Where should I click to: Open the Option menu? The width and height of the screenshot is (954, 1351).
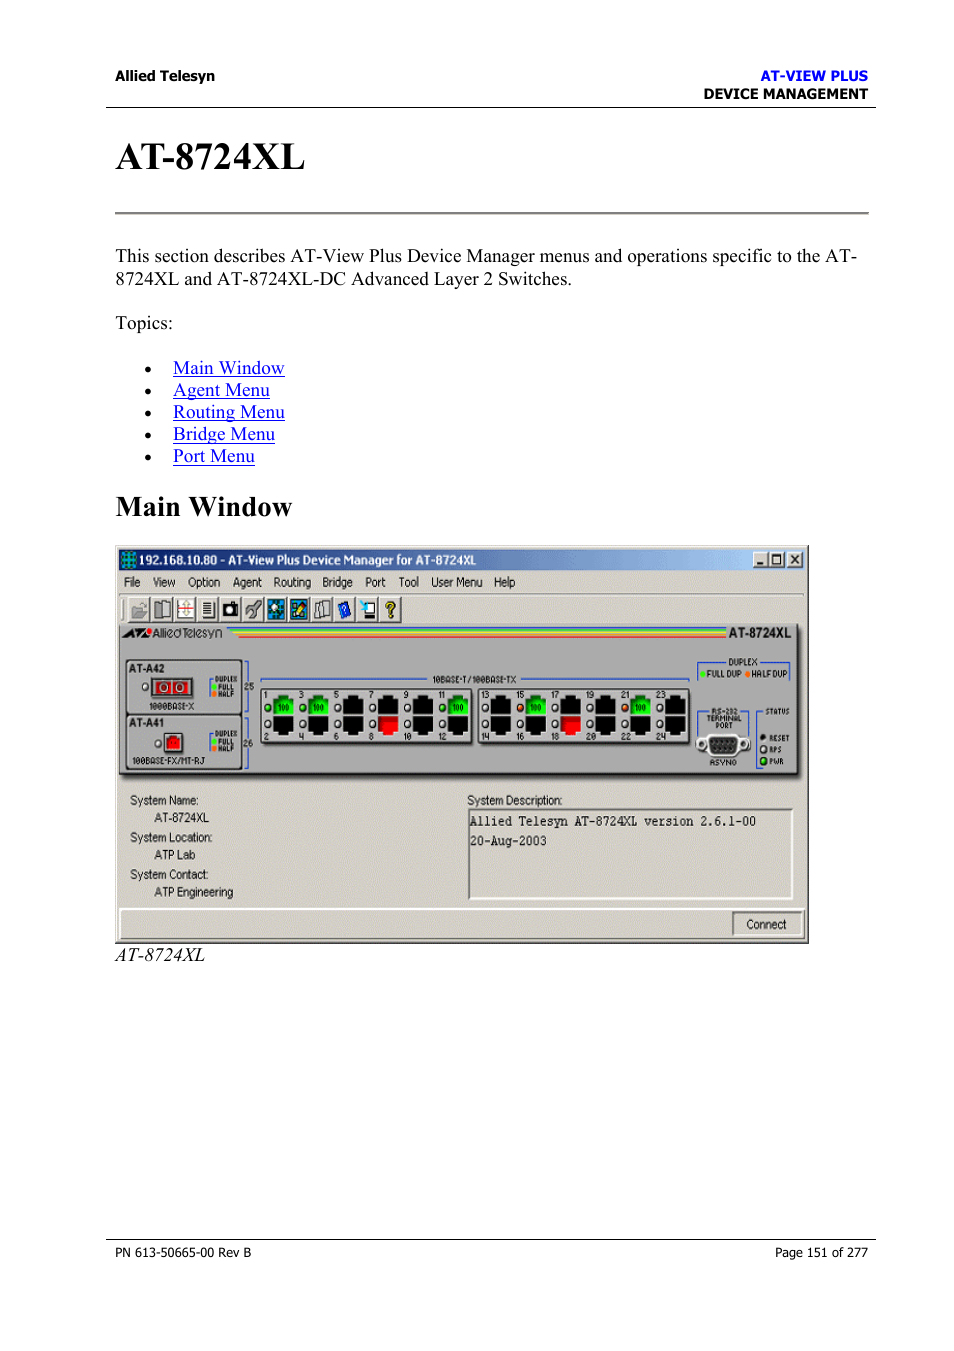pos(204,582)
